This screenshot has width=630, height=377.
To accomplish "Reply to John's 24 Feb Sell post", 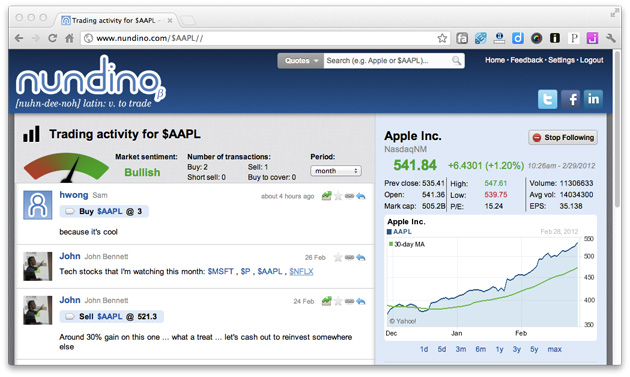I will [x=361, y=301].
